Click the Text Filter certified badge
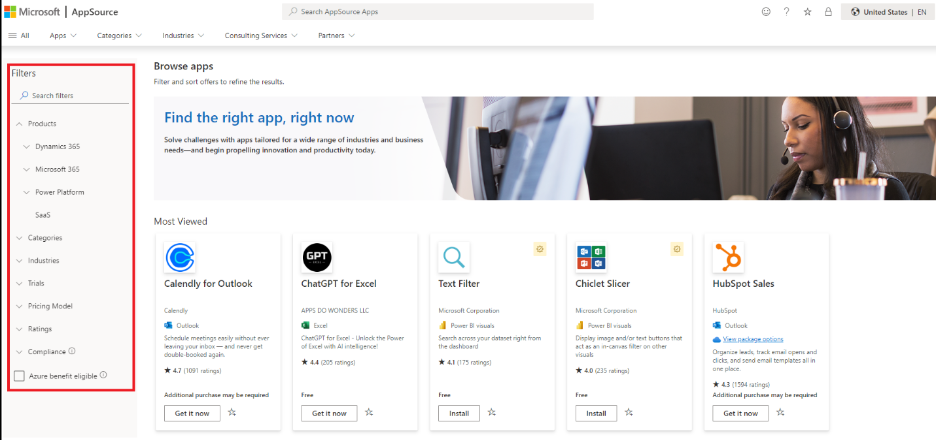Screen dimensions: 936x440 point(540,249)
